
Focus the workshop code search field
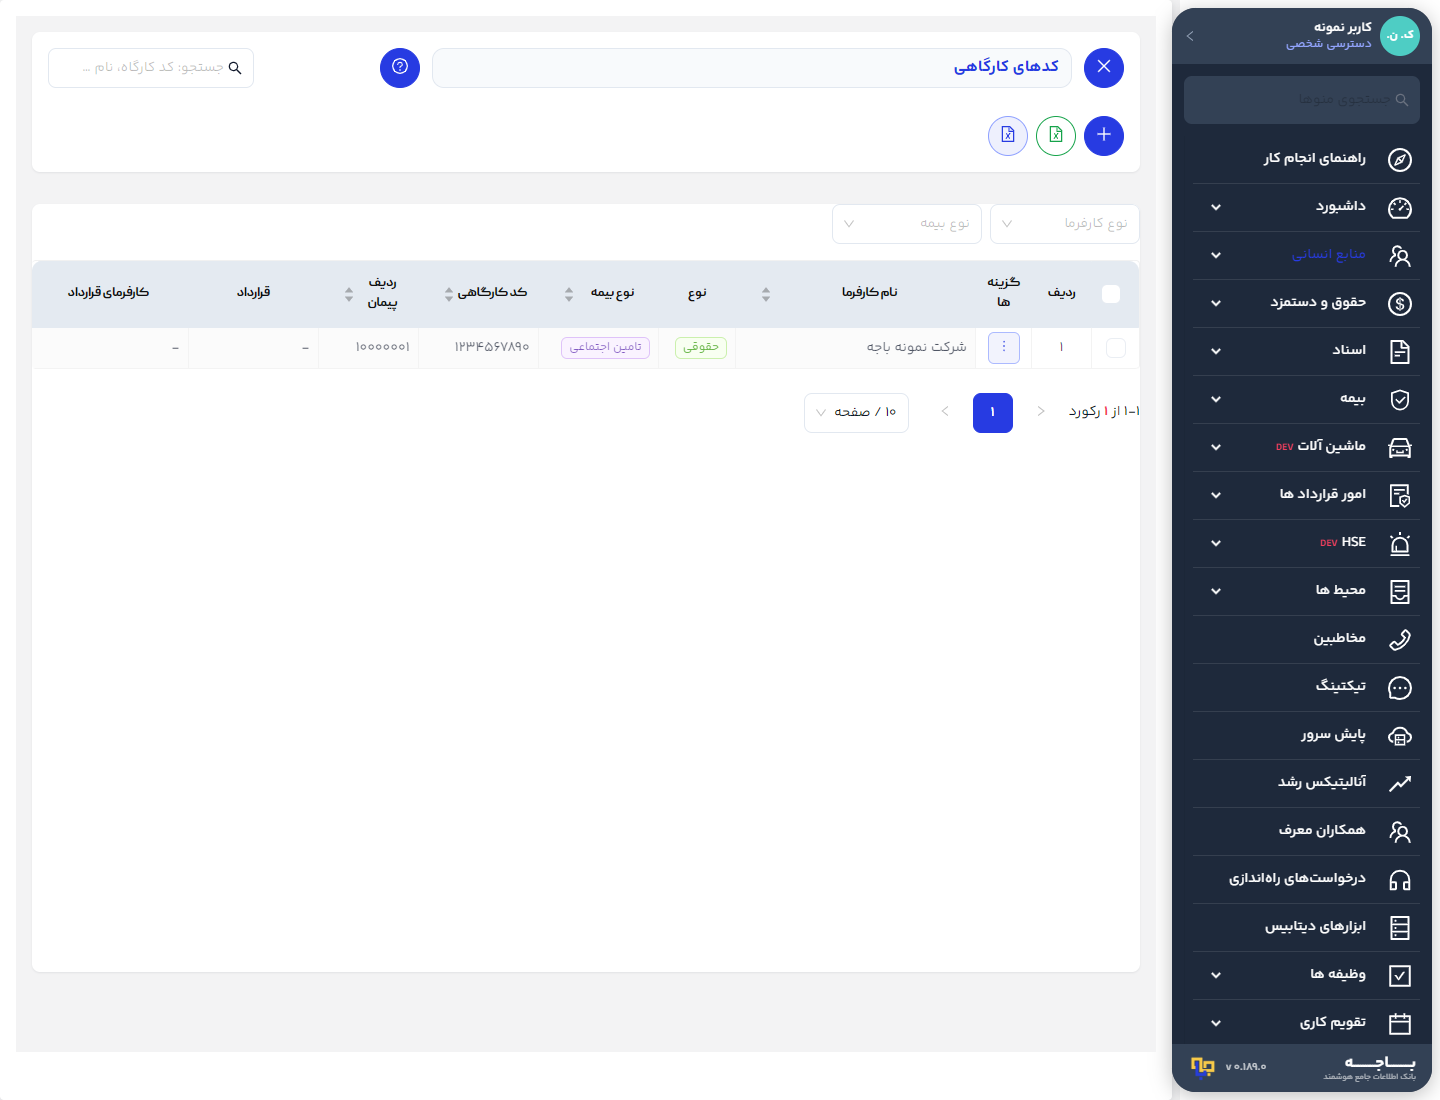coord(151,68)
